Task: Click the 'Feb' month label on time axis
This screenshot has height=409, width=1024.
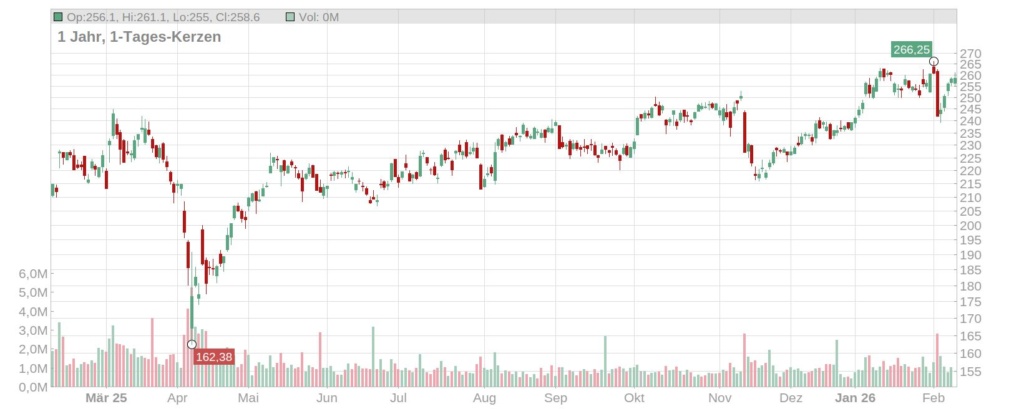Action: [x=931, y=397]
